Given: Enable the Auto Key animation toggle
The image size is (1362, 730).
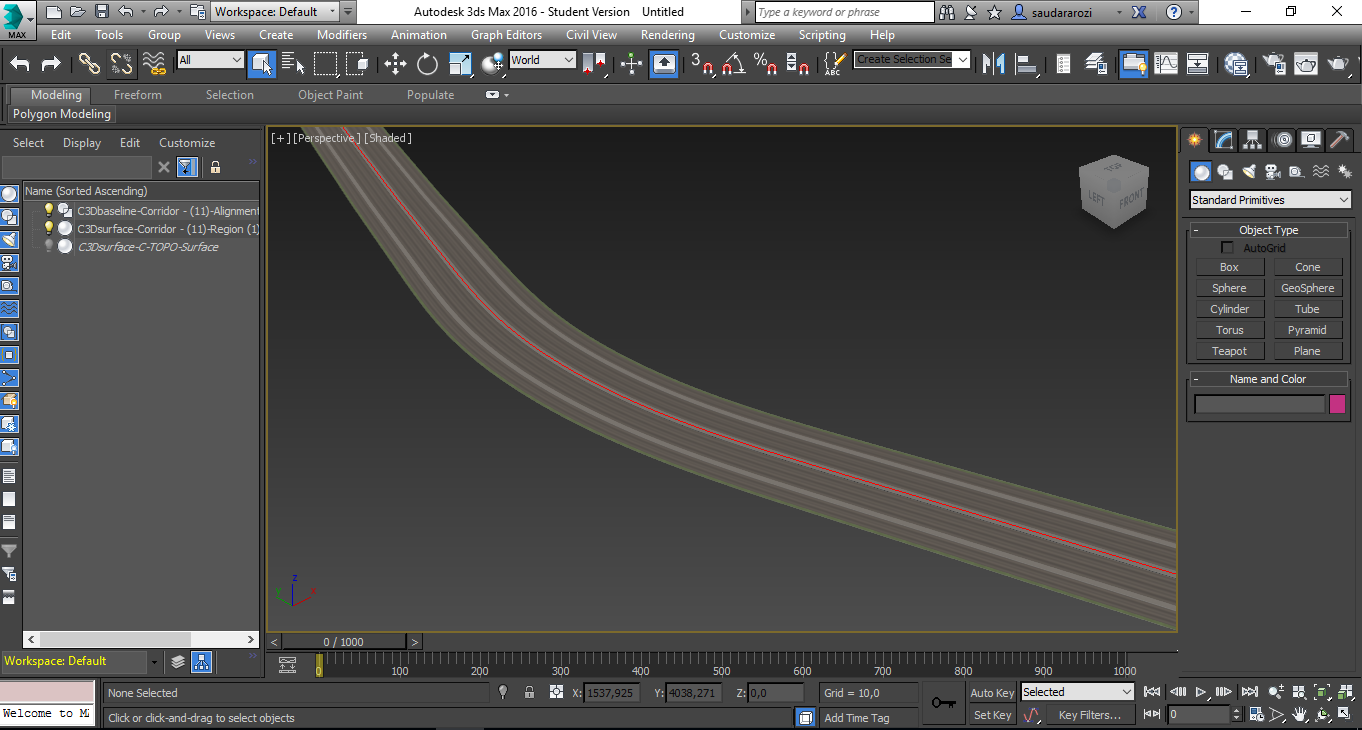Looking at the screenshot, I should [x=991, y=692].
